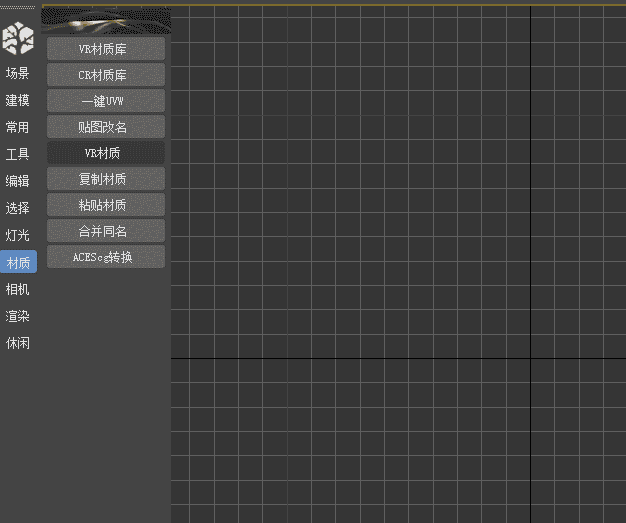Run the 一键UVW button
626x523 pixels.
105,100
